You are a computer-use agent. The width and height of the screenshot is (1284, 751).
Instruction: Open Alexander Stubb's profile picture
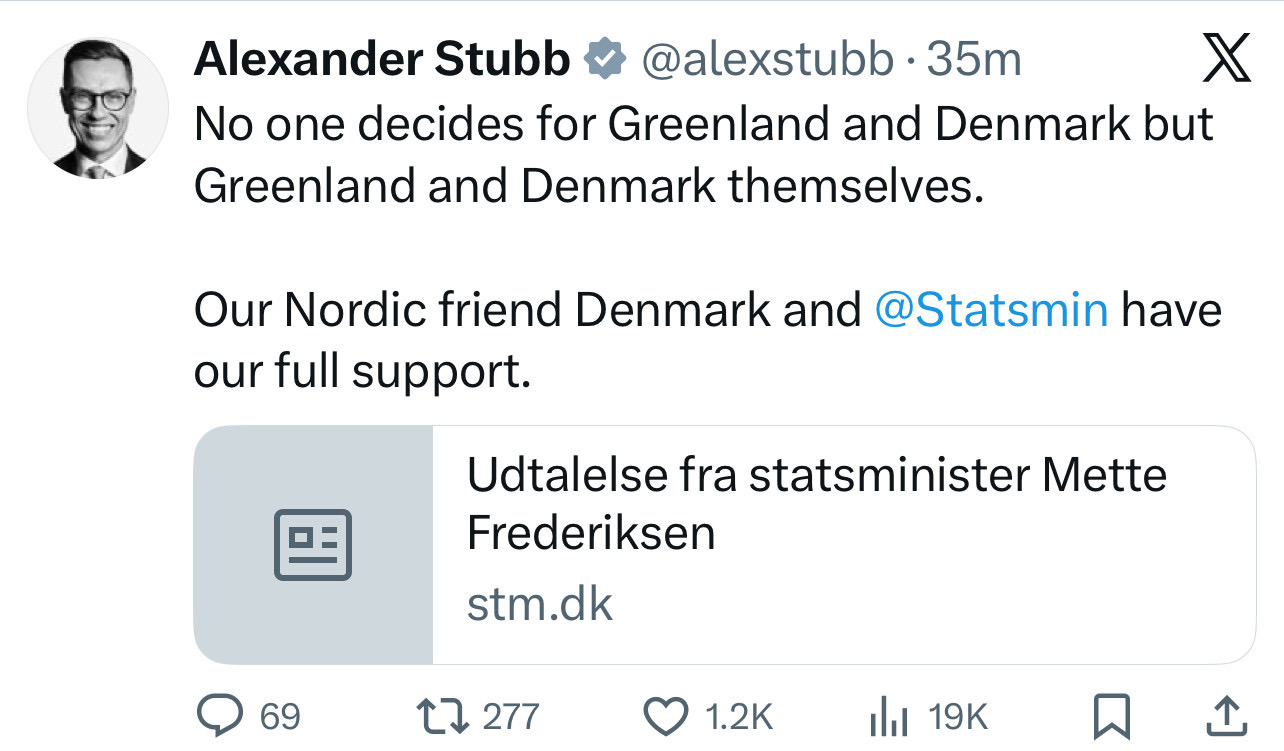pos(97,109)
